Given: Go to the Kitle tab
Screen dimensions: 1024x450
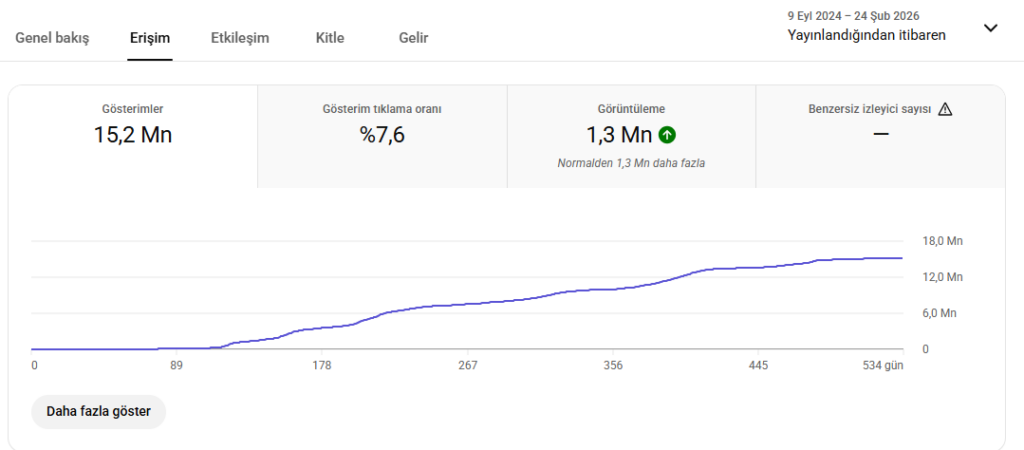Looking at the screenshot, I should tap(330, 38).
